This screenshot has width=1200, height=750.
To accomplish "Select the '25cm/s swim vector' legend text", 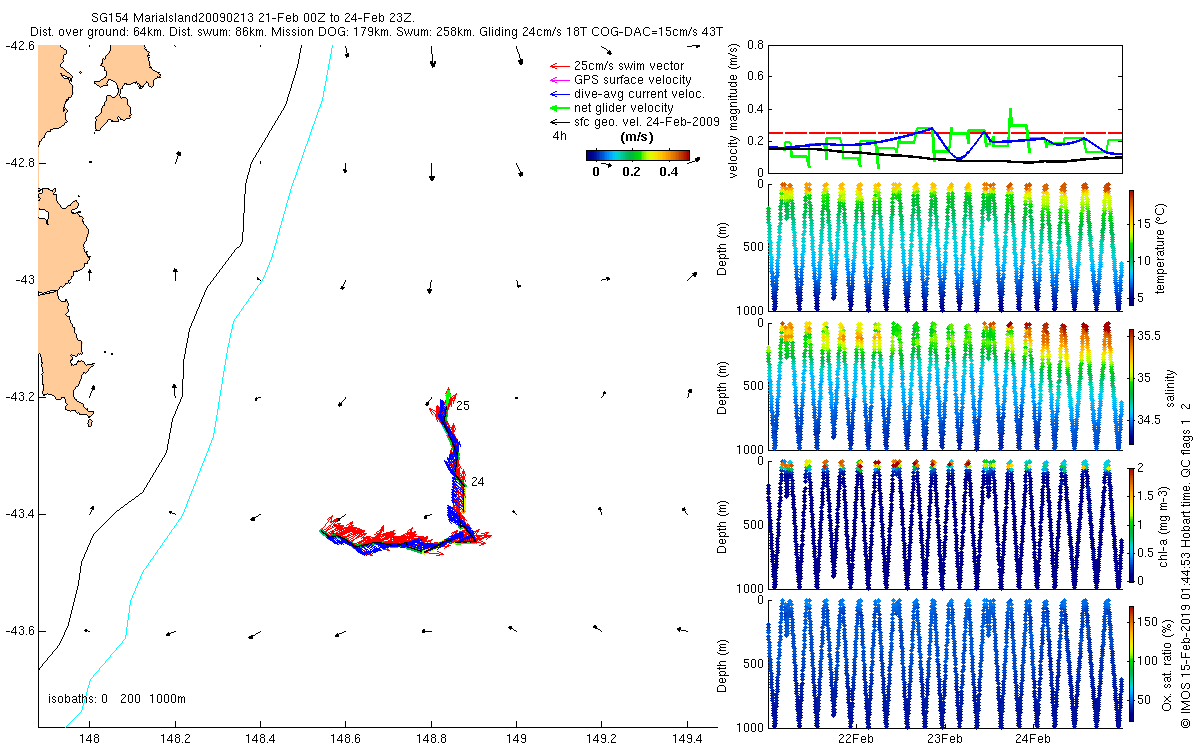I will point(629,66).
